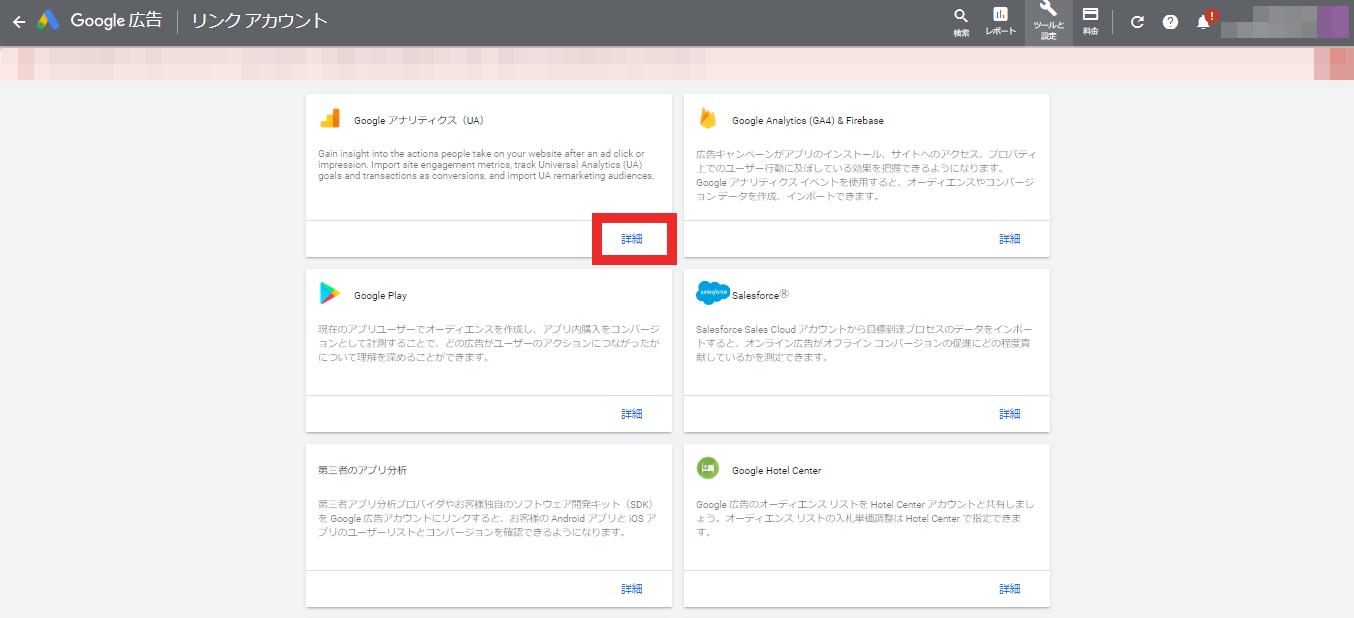Click the Hotel Center オーディエンス リスト description
The image size is (1354, 618).
866,518
